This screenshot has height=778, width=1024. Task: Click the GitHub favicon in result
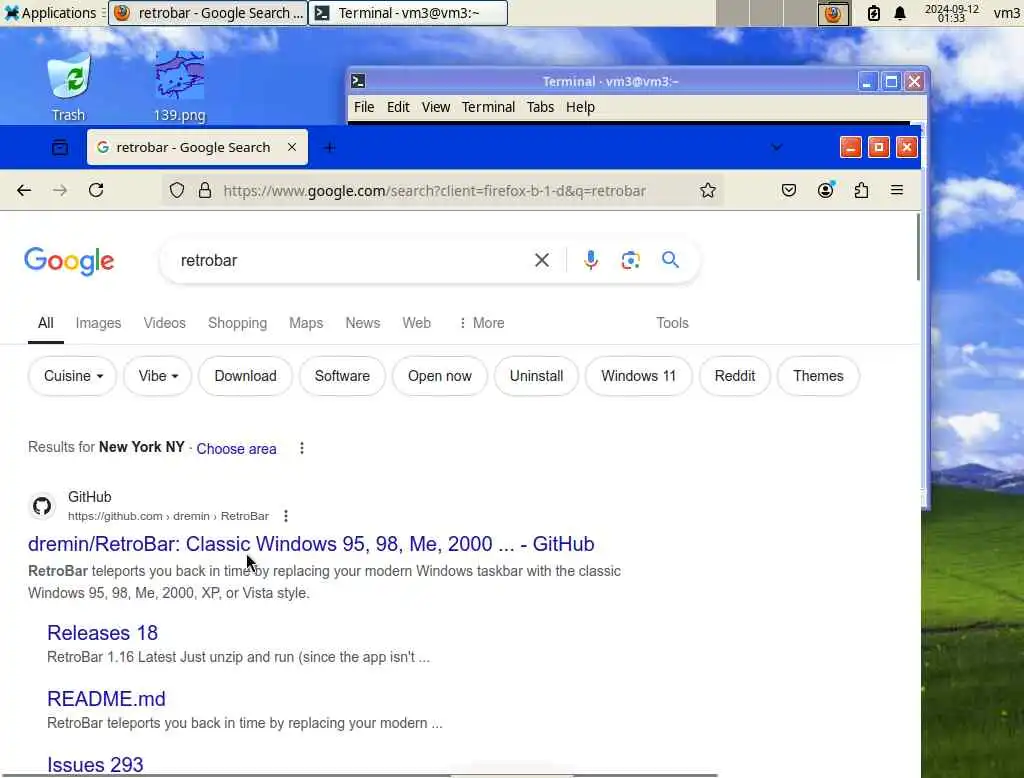[x=42, y=506]
